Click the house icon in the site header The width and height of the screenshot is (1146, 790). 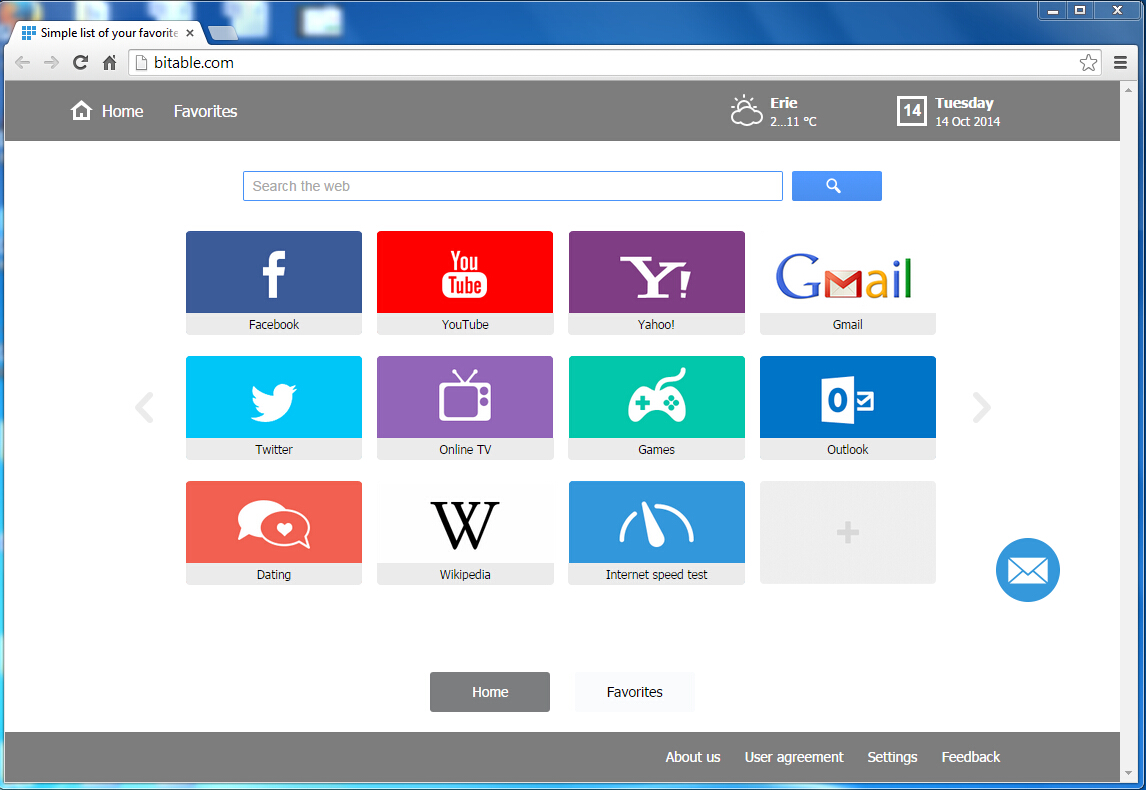(x=81, y=110)
